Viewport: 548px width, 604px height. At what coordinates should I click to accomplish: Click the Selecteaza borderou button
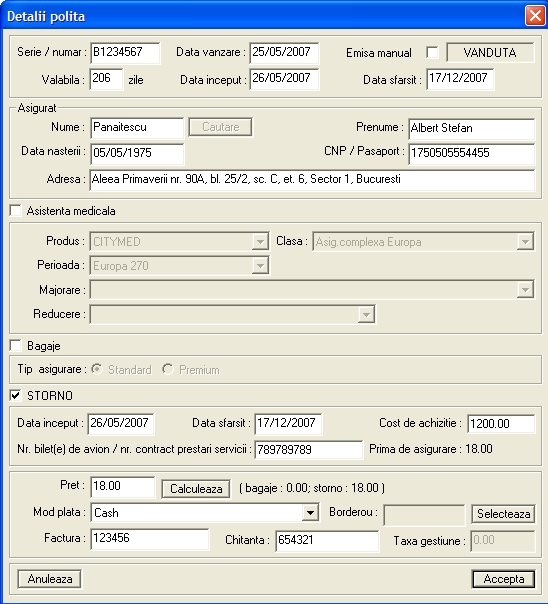(x=503, y=513)
